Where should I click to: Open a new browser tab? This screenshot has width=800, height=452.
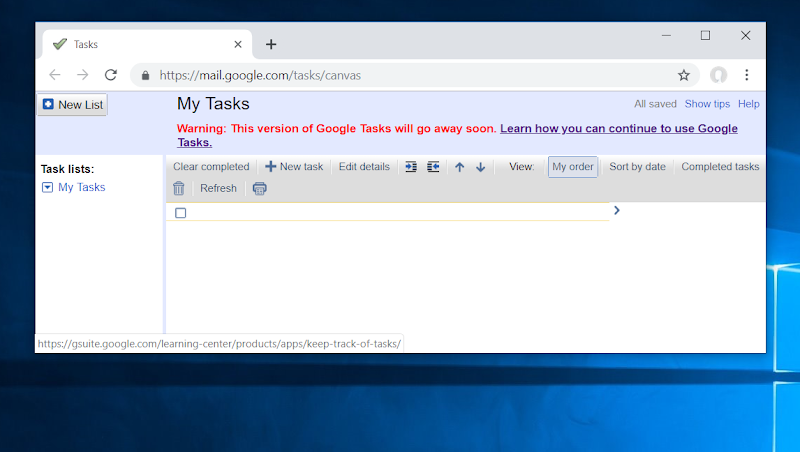tap(271, 44)
